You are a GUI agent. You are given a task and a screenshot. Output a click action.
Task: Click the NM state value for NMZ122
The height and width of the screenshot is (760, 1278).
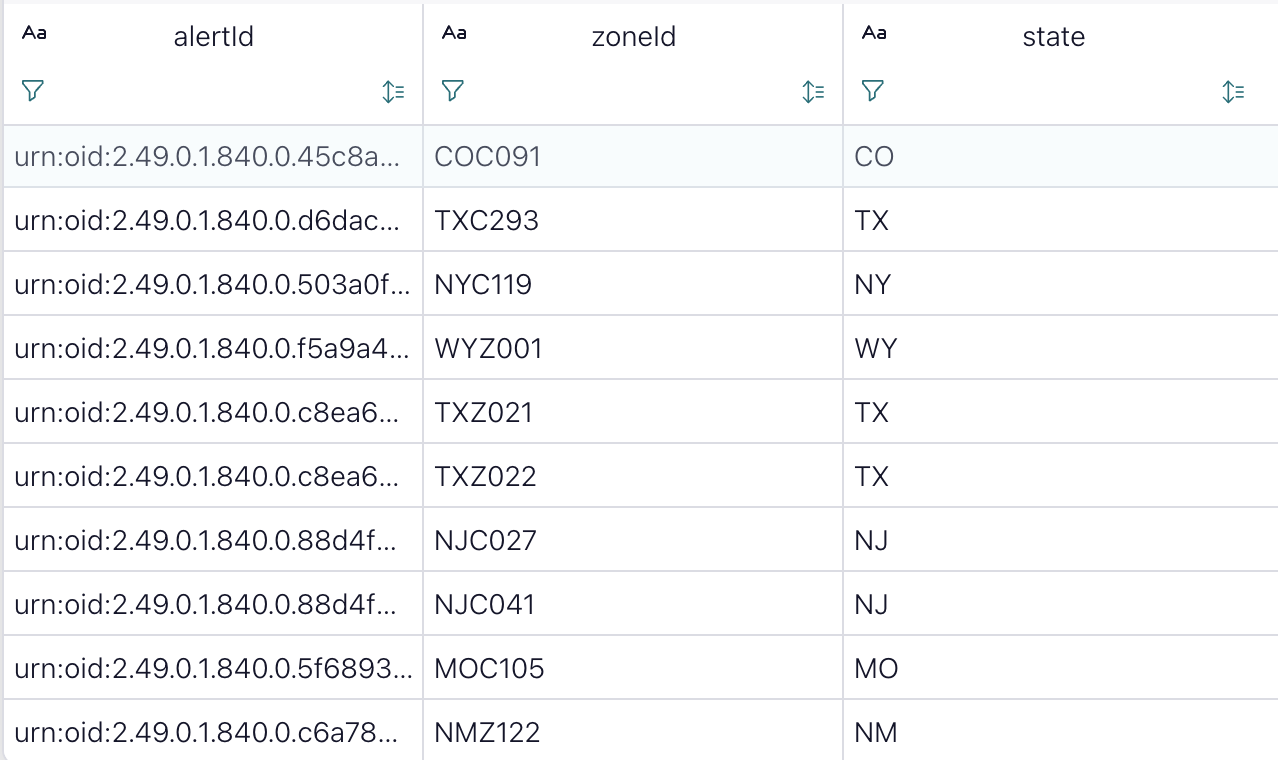876,732
